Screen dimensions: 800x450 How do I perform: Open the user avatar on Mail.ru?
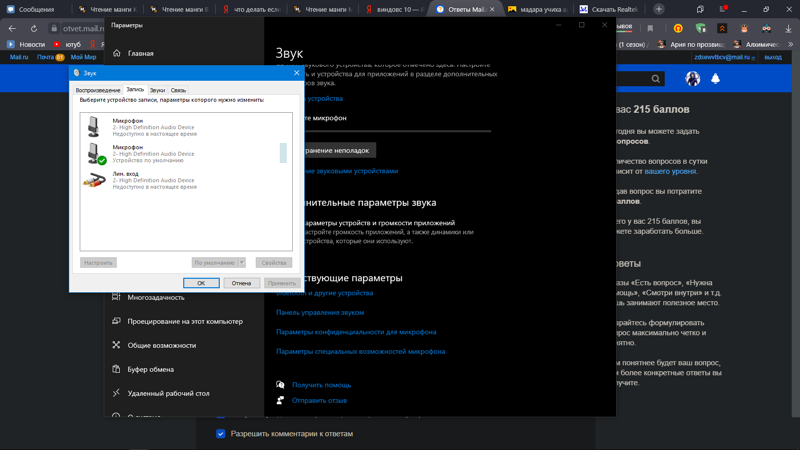692,79
